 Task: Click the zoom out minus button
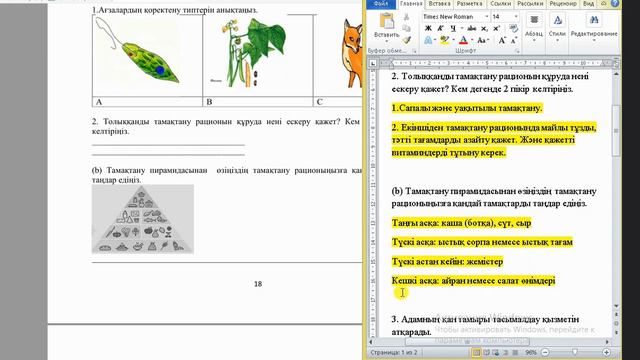pos(545,352)
